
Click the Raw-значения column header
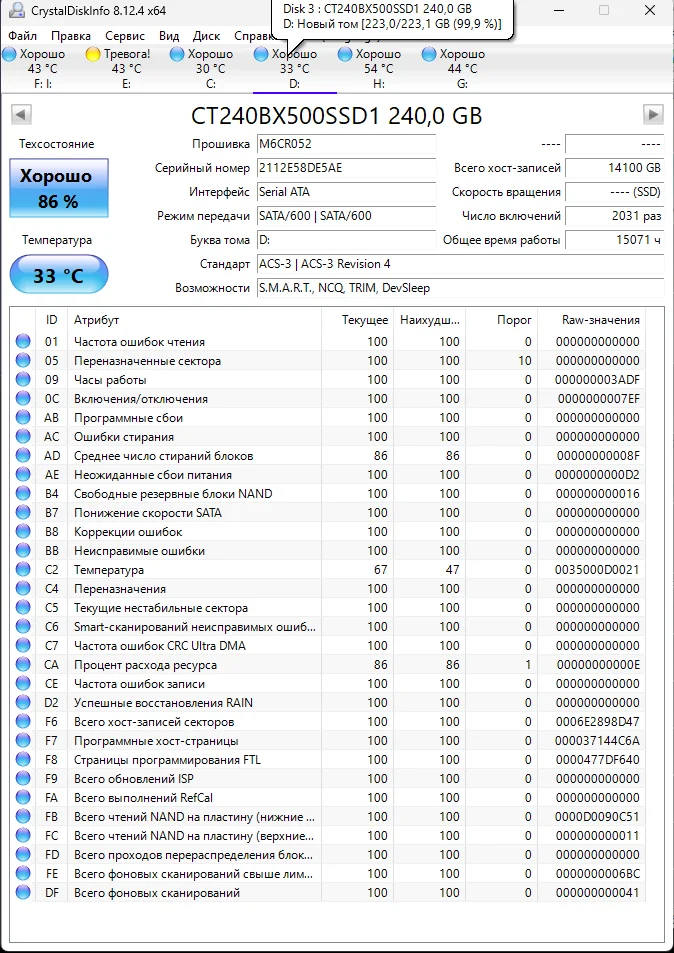593,320
